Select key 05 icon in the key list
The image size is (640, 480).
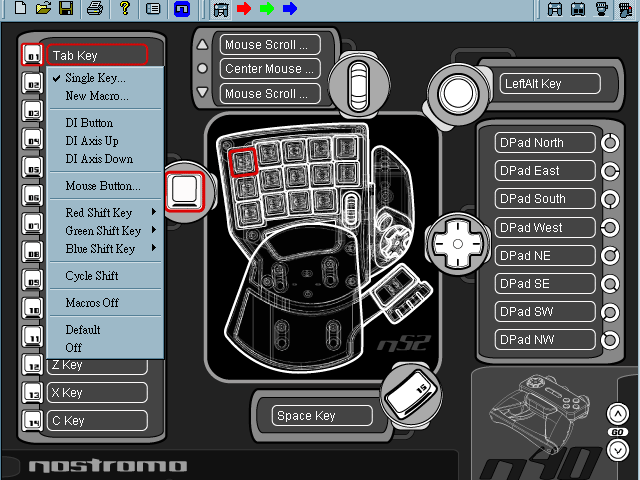point(32,168)
